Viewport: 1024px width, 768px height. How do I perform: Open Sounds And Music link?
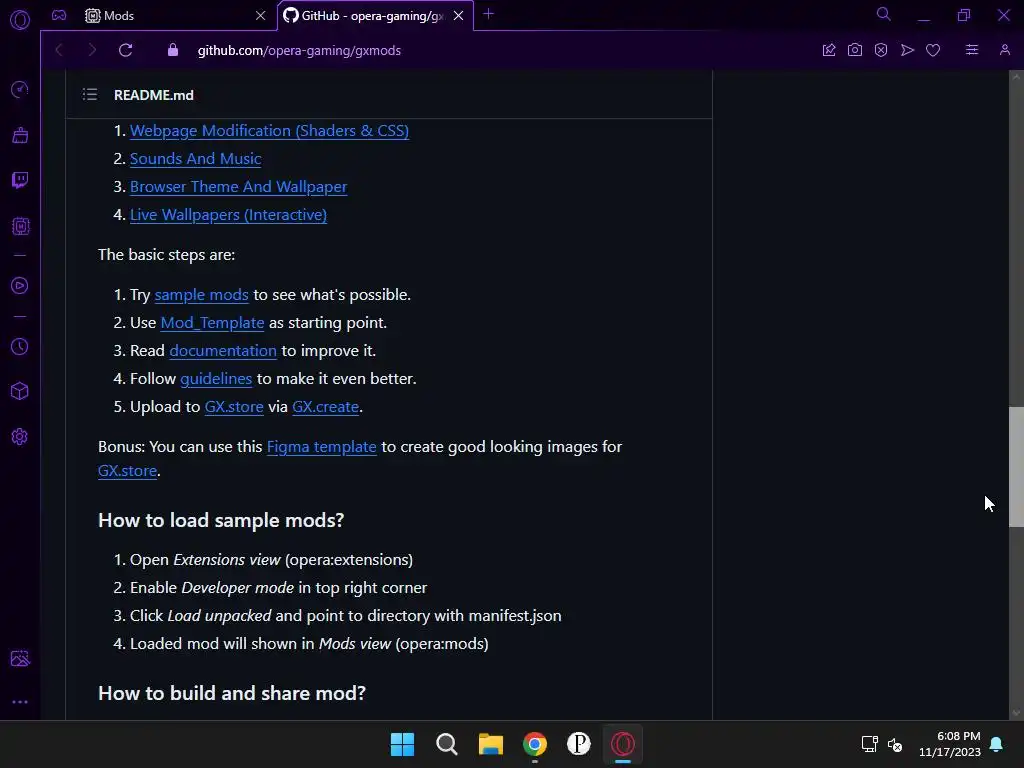(x=195, y=159)
